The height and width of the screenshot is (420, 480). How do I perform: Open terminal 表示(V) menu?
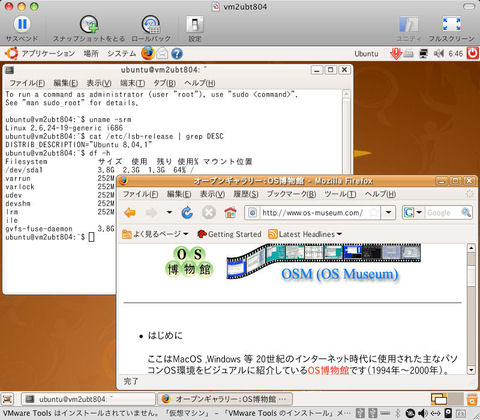point(99,83)
